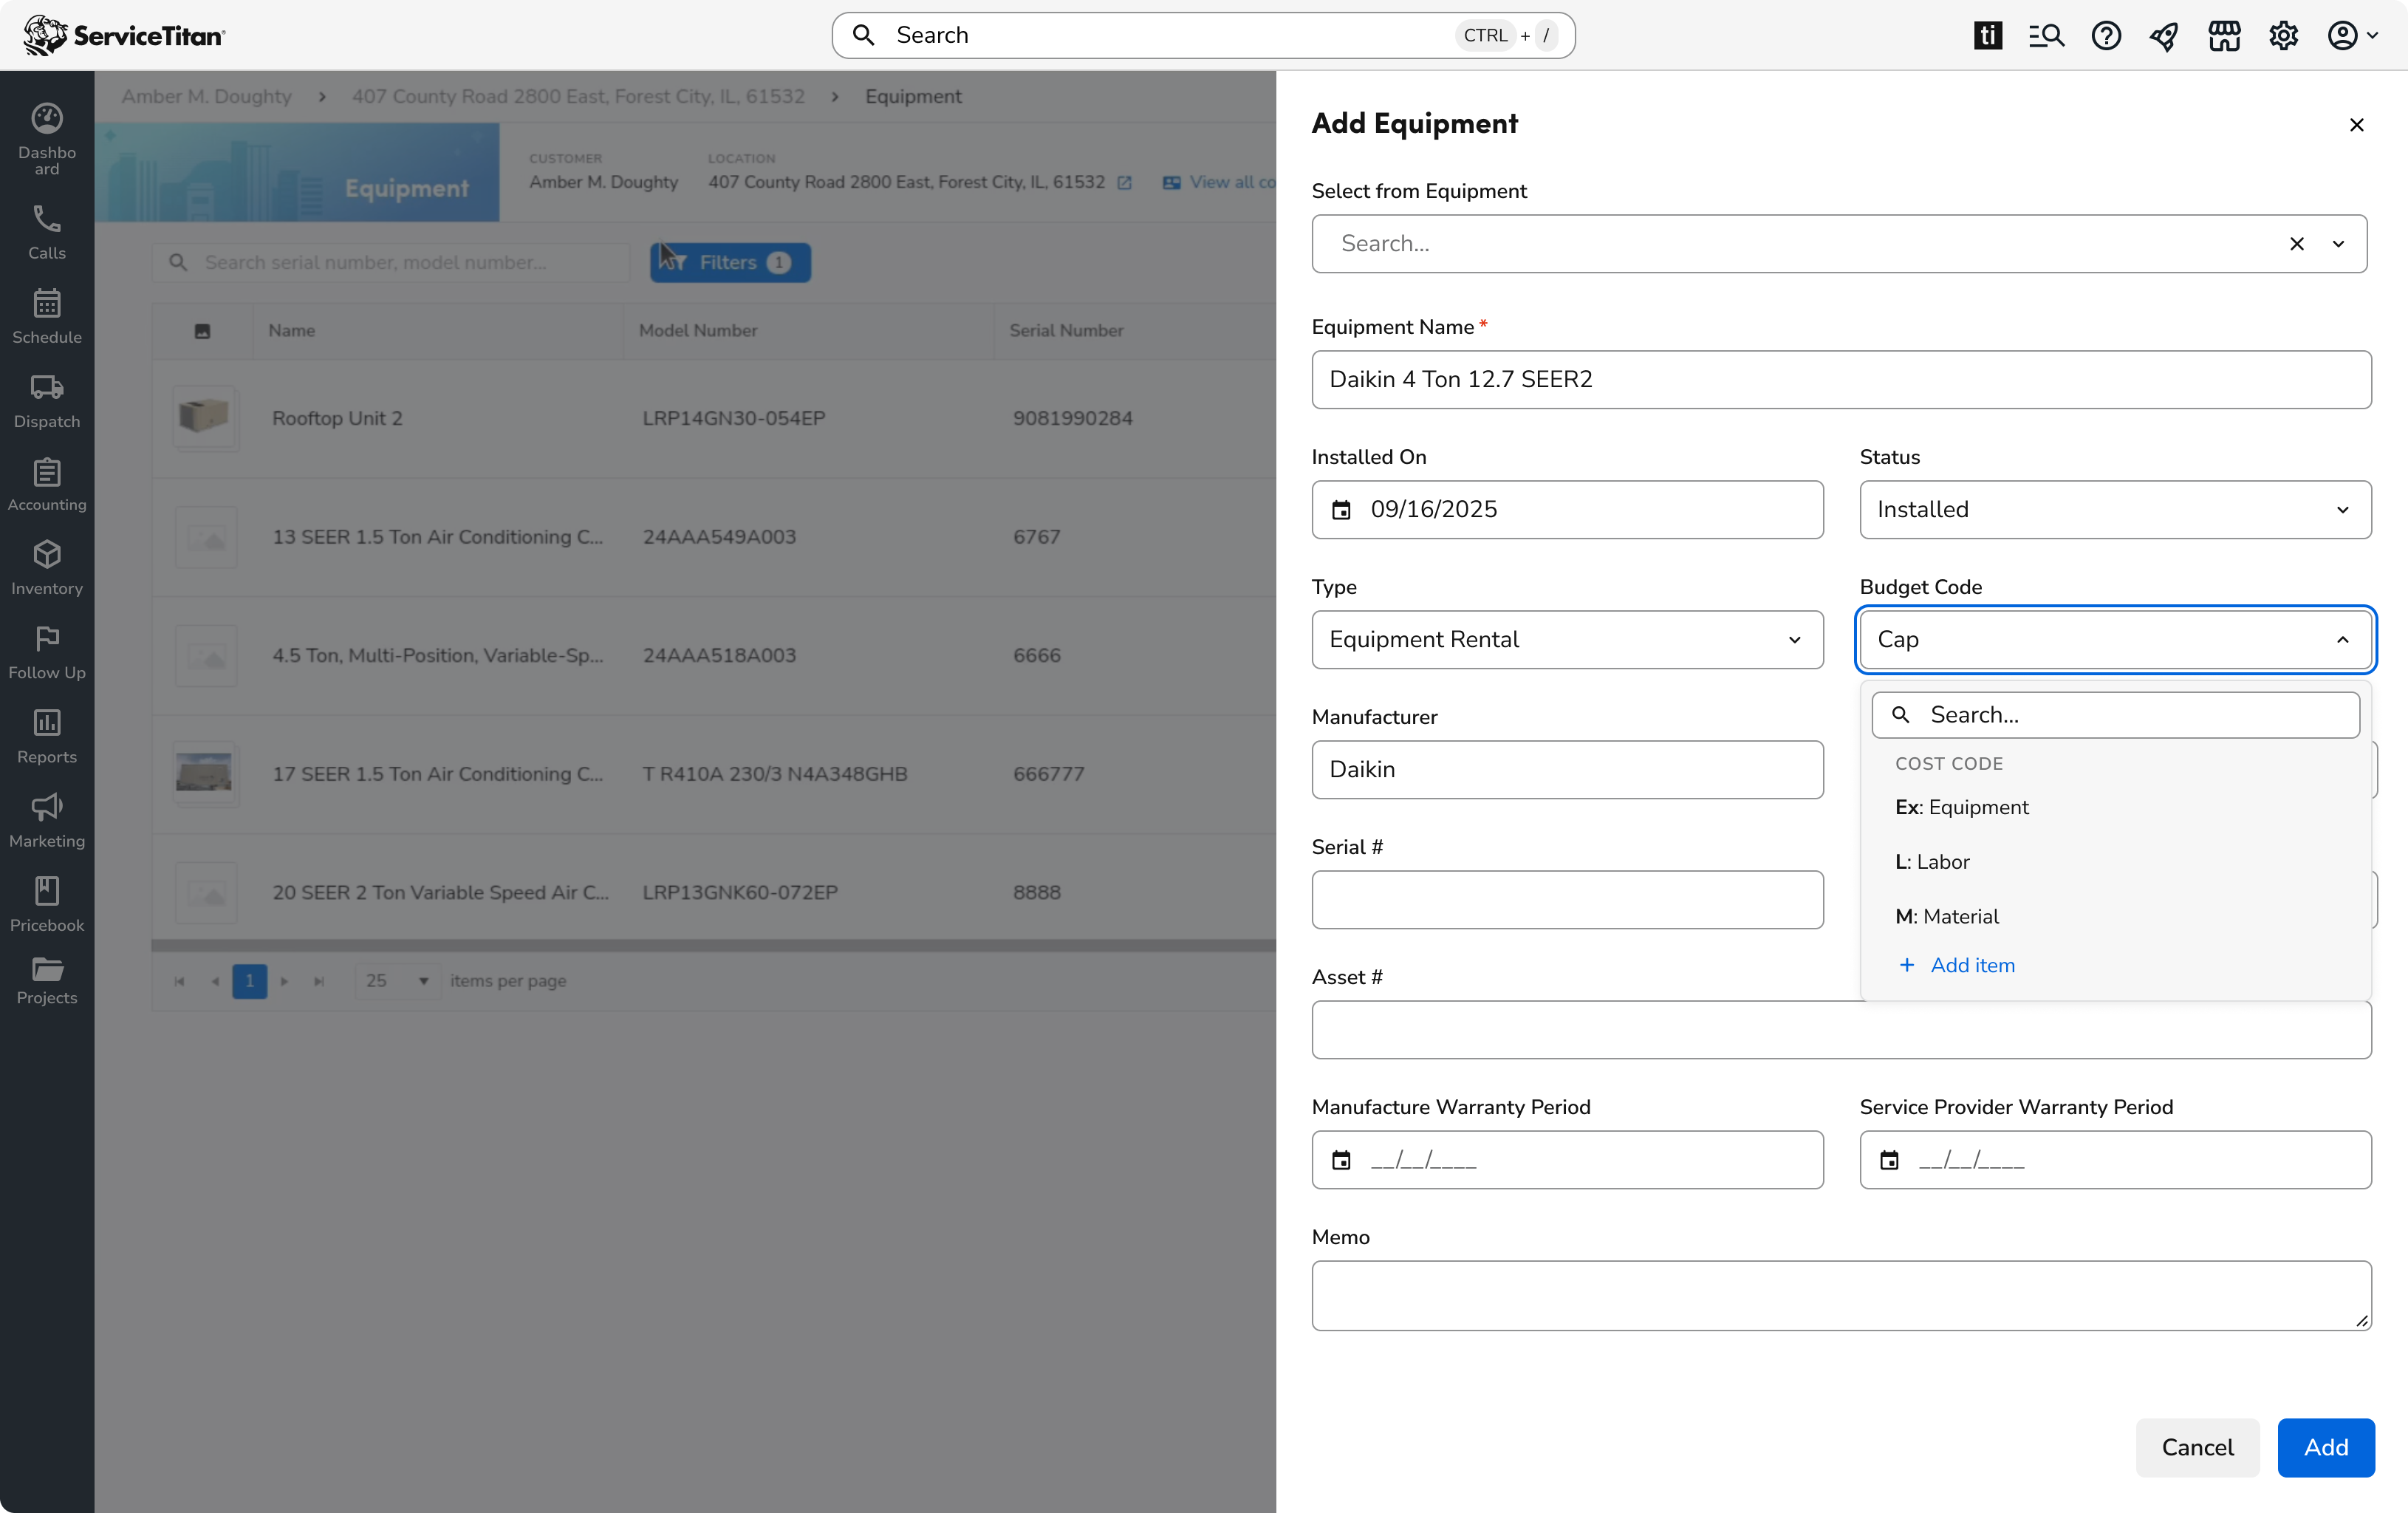
Task: Open the Filters button
Action: [x=730, y=263]
